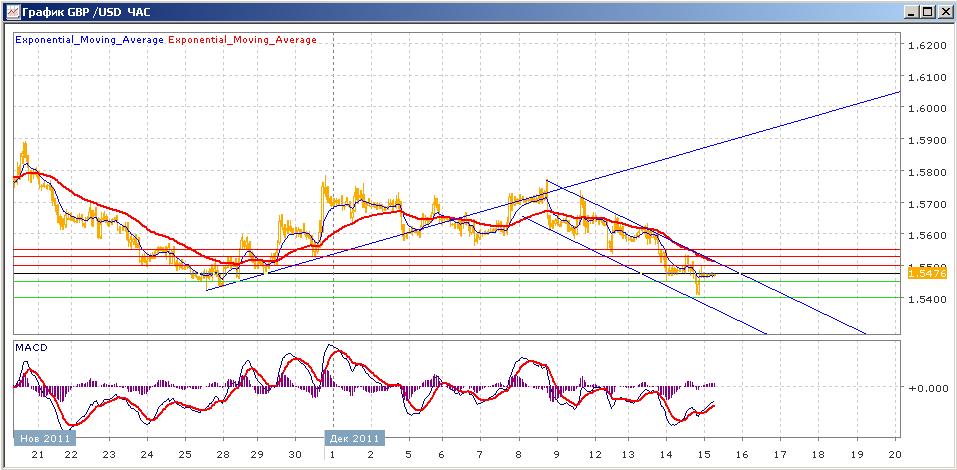Click date label 14 on time axis

[666, 455]
